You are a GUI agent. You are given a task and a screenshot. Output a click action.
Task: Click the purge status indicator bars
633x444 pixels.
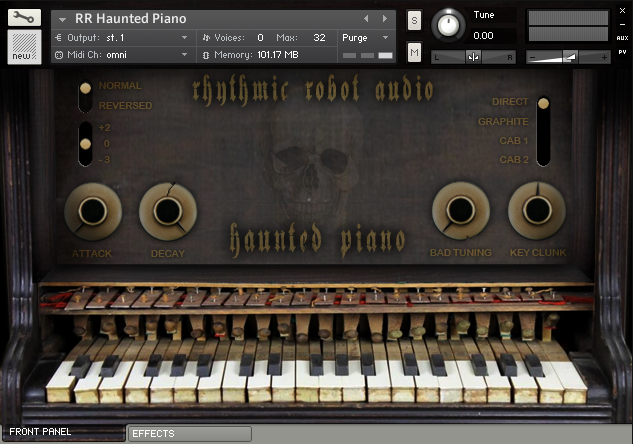tap(367, 55)
